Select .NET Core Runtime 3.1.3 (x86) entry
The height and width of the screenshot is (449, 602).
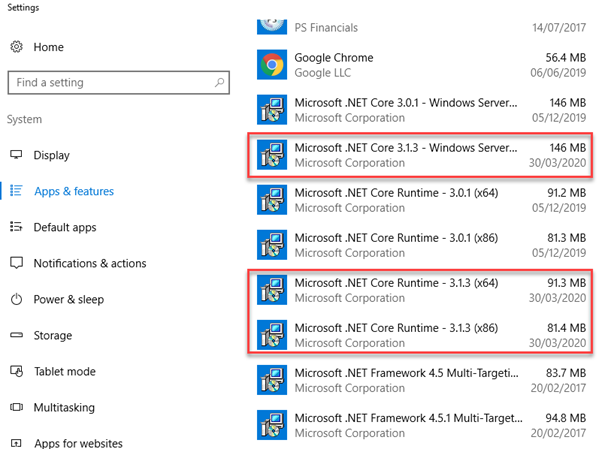[x=420, y=335]
